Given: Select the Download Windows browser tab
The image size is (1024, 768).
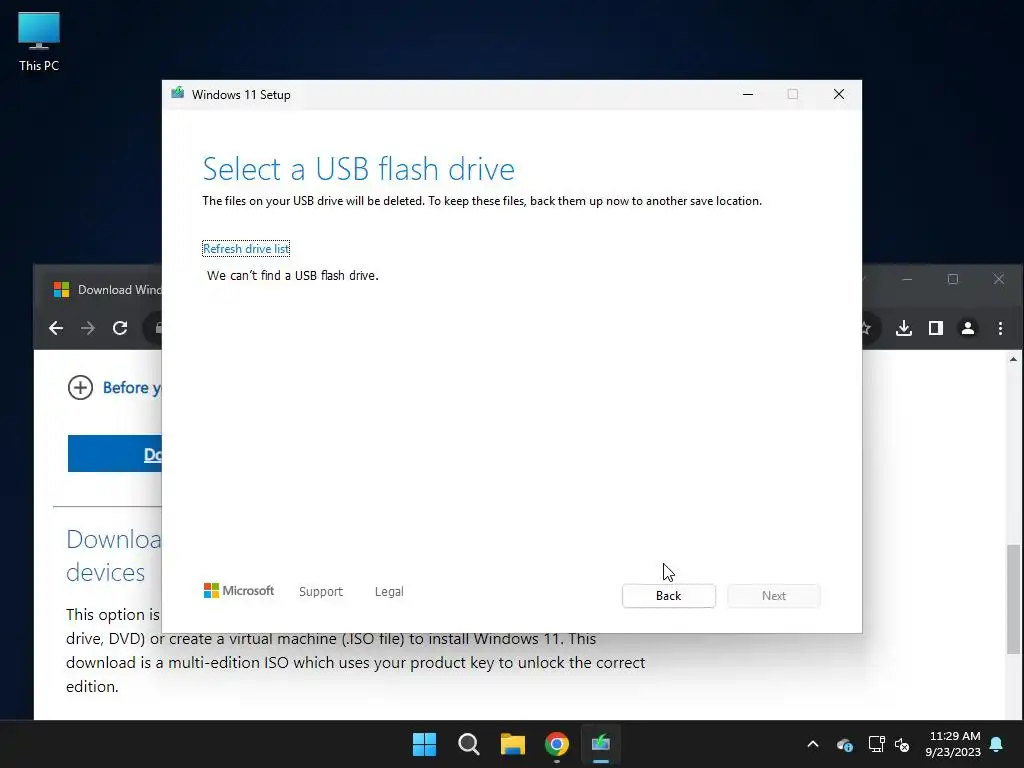Looking at the screenshot, I should coord(108,290).
